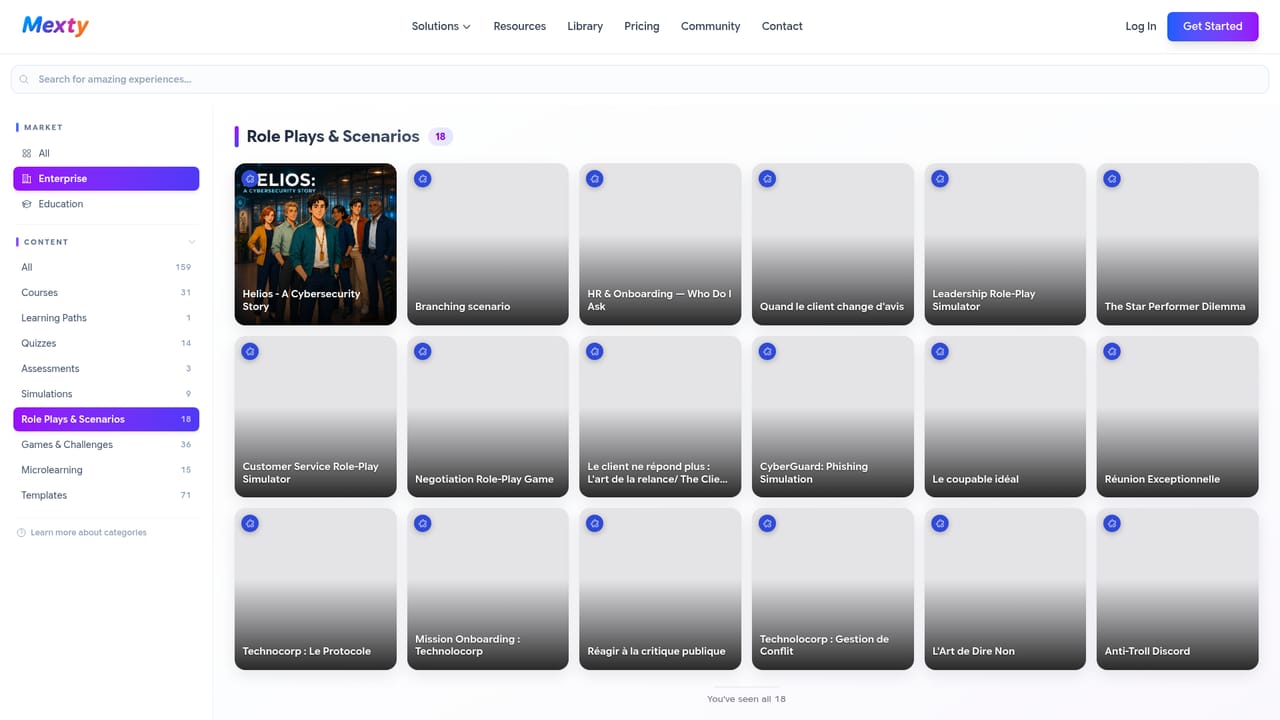The height and width of the screenshot is (720, 1280).
Task: Open Helios cybersecurity story thumbnail
Action: coord(315,244)
